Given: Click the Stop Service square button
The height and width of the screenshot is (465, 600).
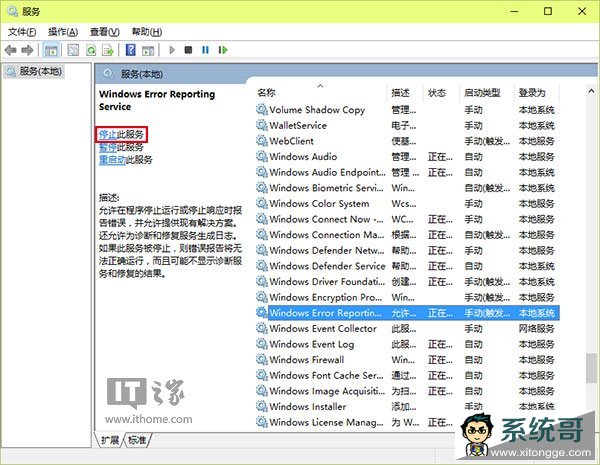Looking at the screenshot, I should click(x=188, y=50).
